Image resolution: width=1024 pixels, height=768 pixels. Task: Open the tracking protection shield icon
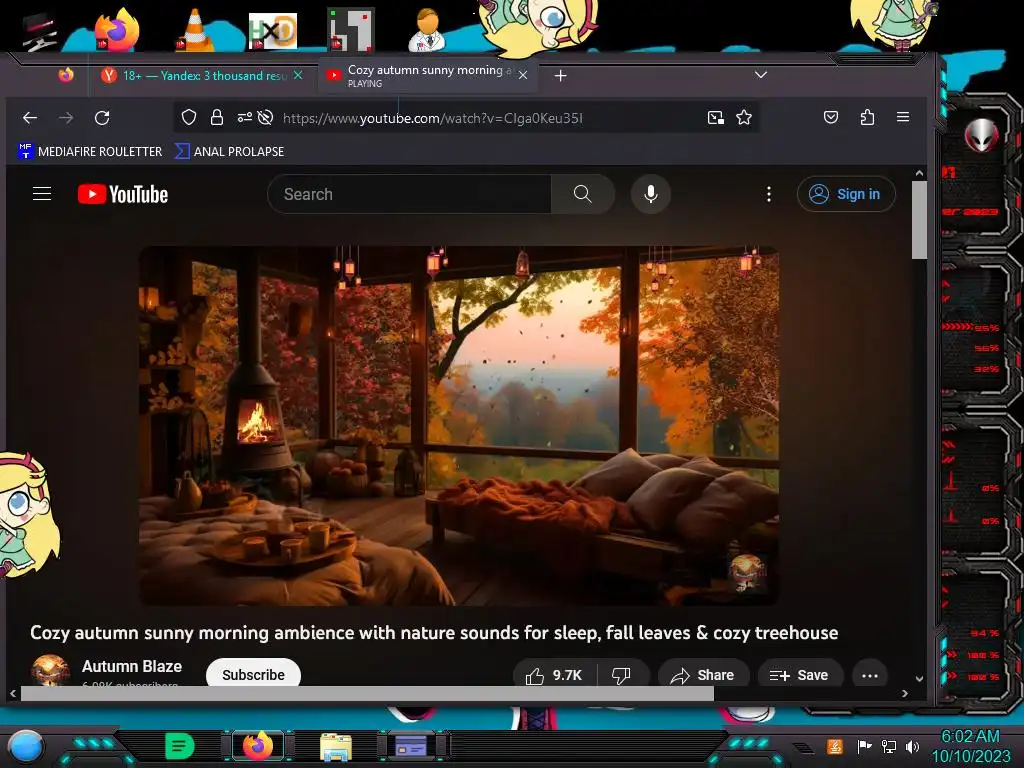point(189,118)
